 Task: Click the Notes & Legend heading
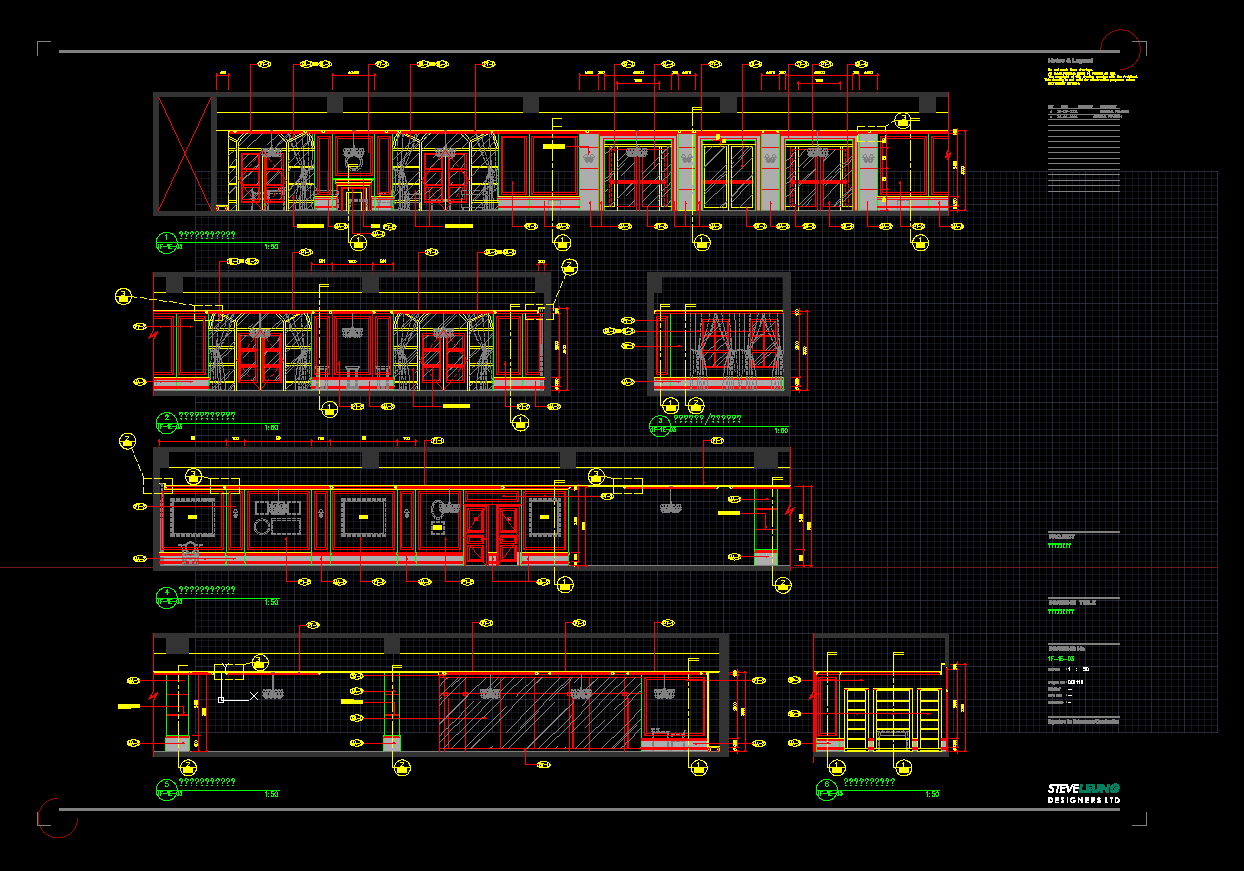[x=1069, y=60]
